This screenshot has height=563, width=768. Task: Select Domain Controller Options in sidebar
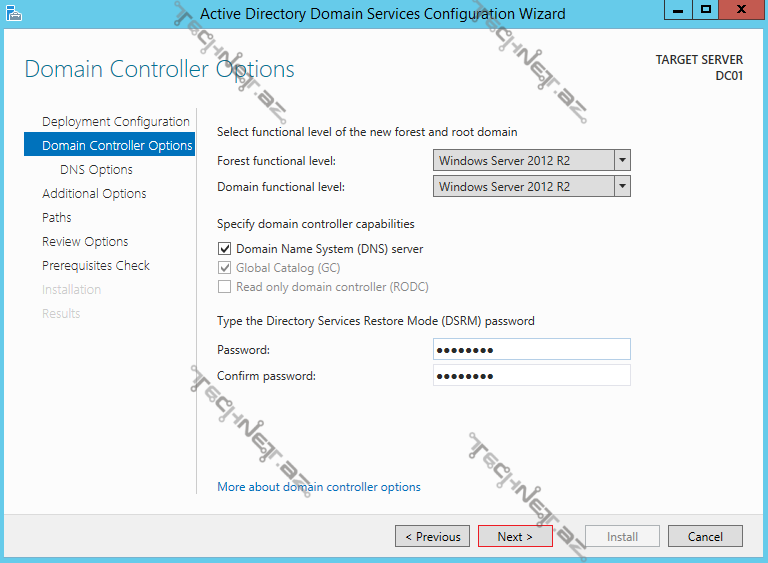click(117, 146)
